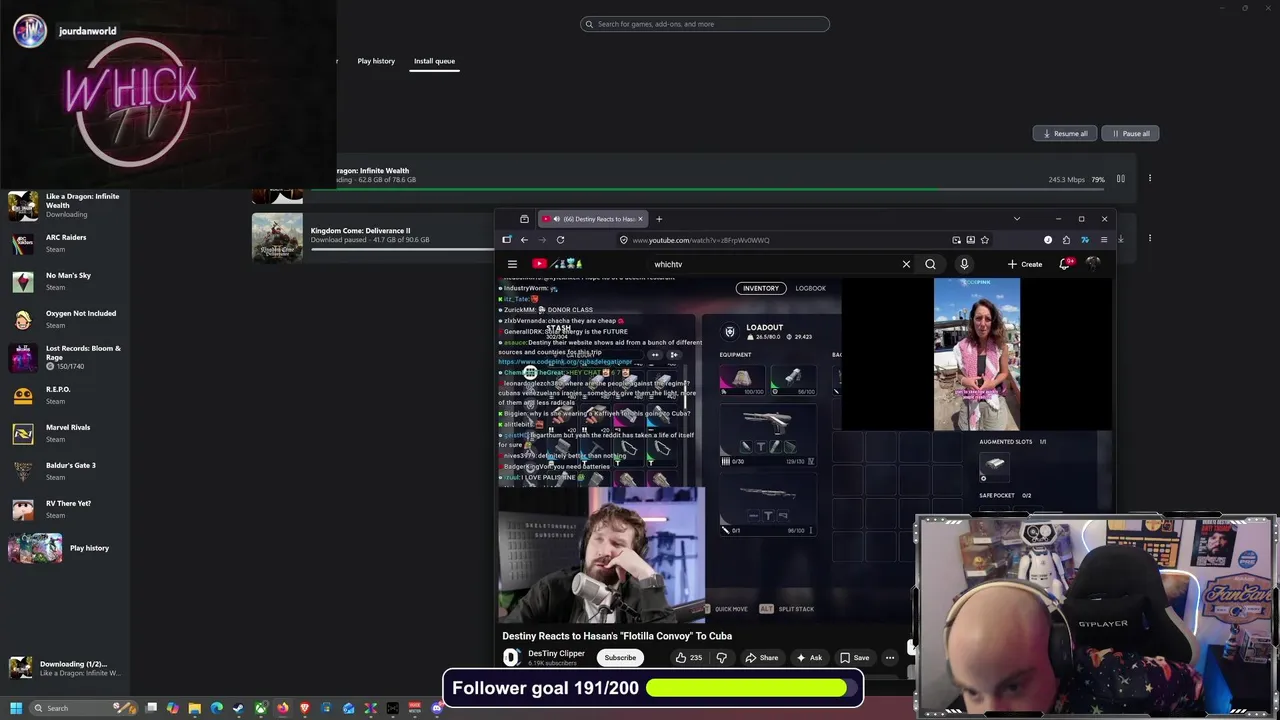Click the Pause all button
Viewport: 1280px width, 720px height.
point(1130,133)
